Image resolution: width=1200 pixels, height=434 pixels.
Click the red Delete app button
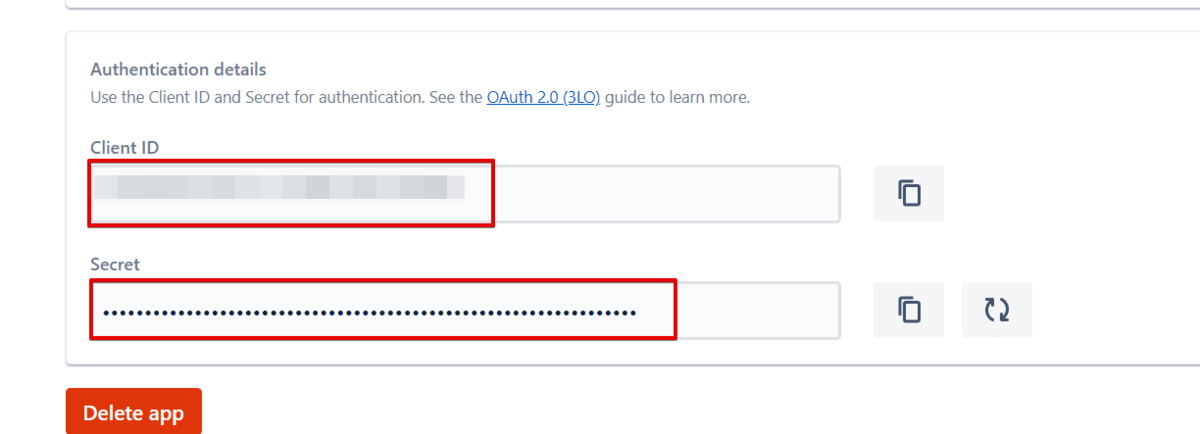134,413
